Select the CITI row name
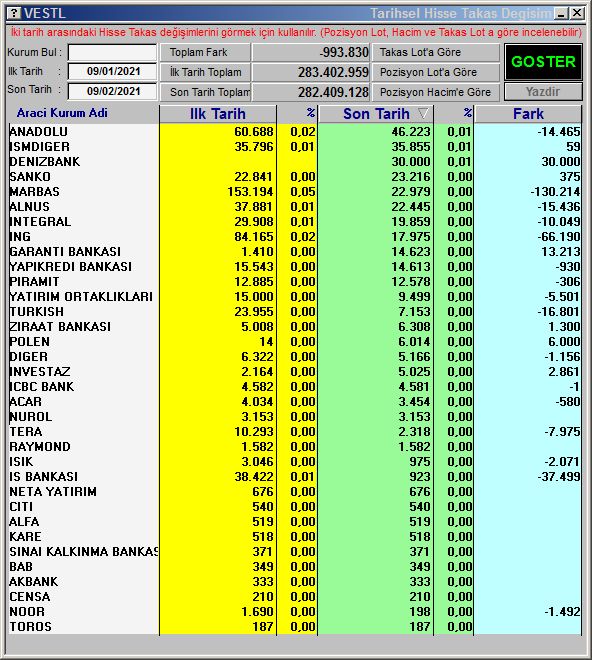 click(x=21, y=507)
